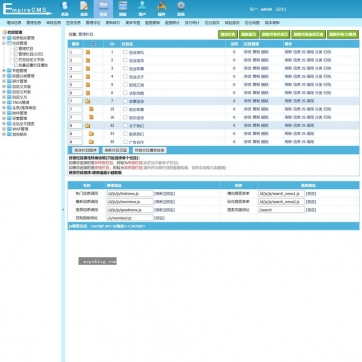Tick the checkbox in the ID 1 row
The height and width of the screenshot is (362, 362).
pos(125,52)
